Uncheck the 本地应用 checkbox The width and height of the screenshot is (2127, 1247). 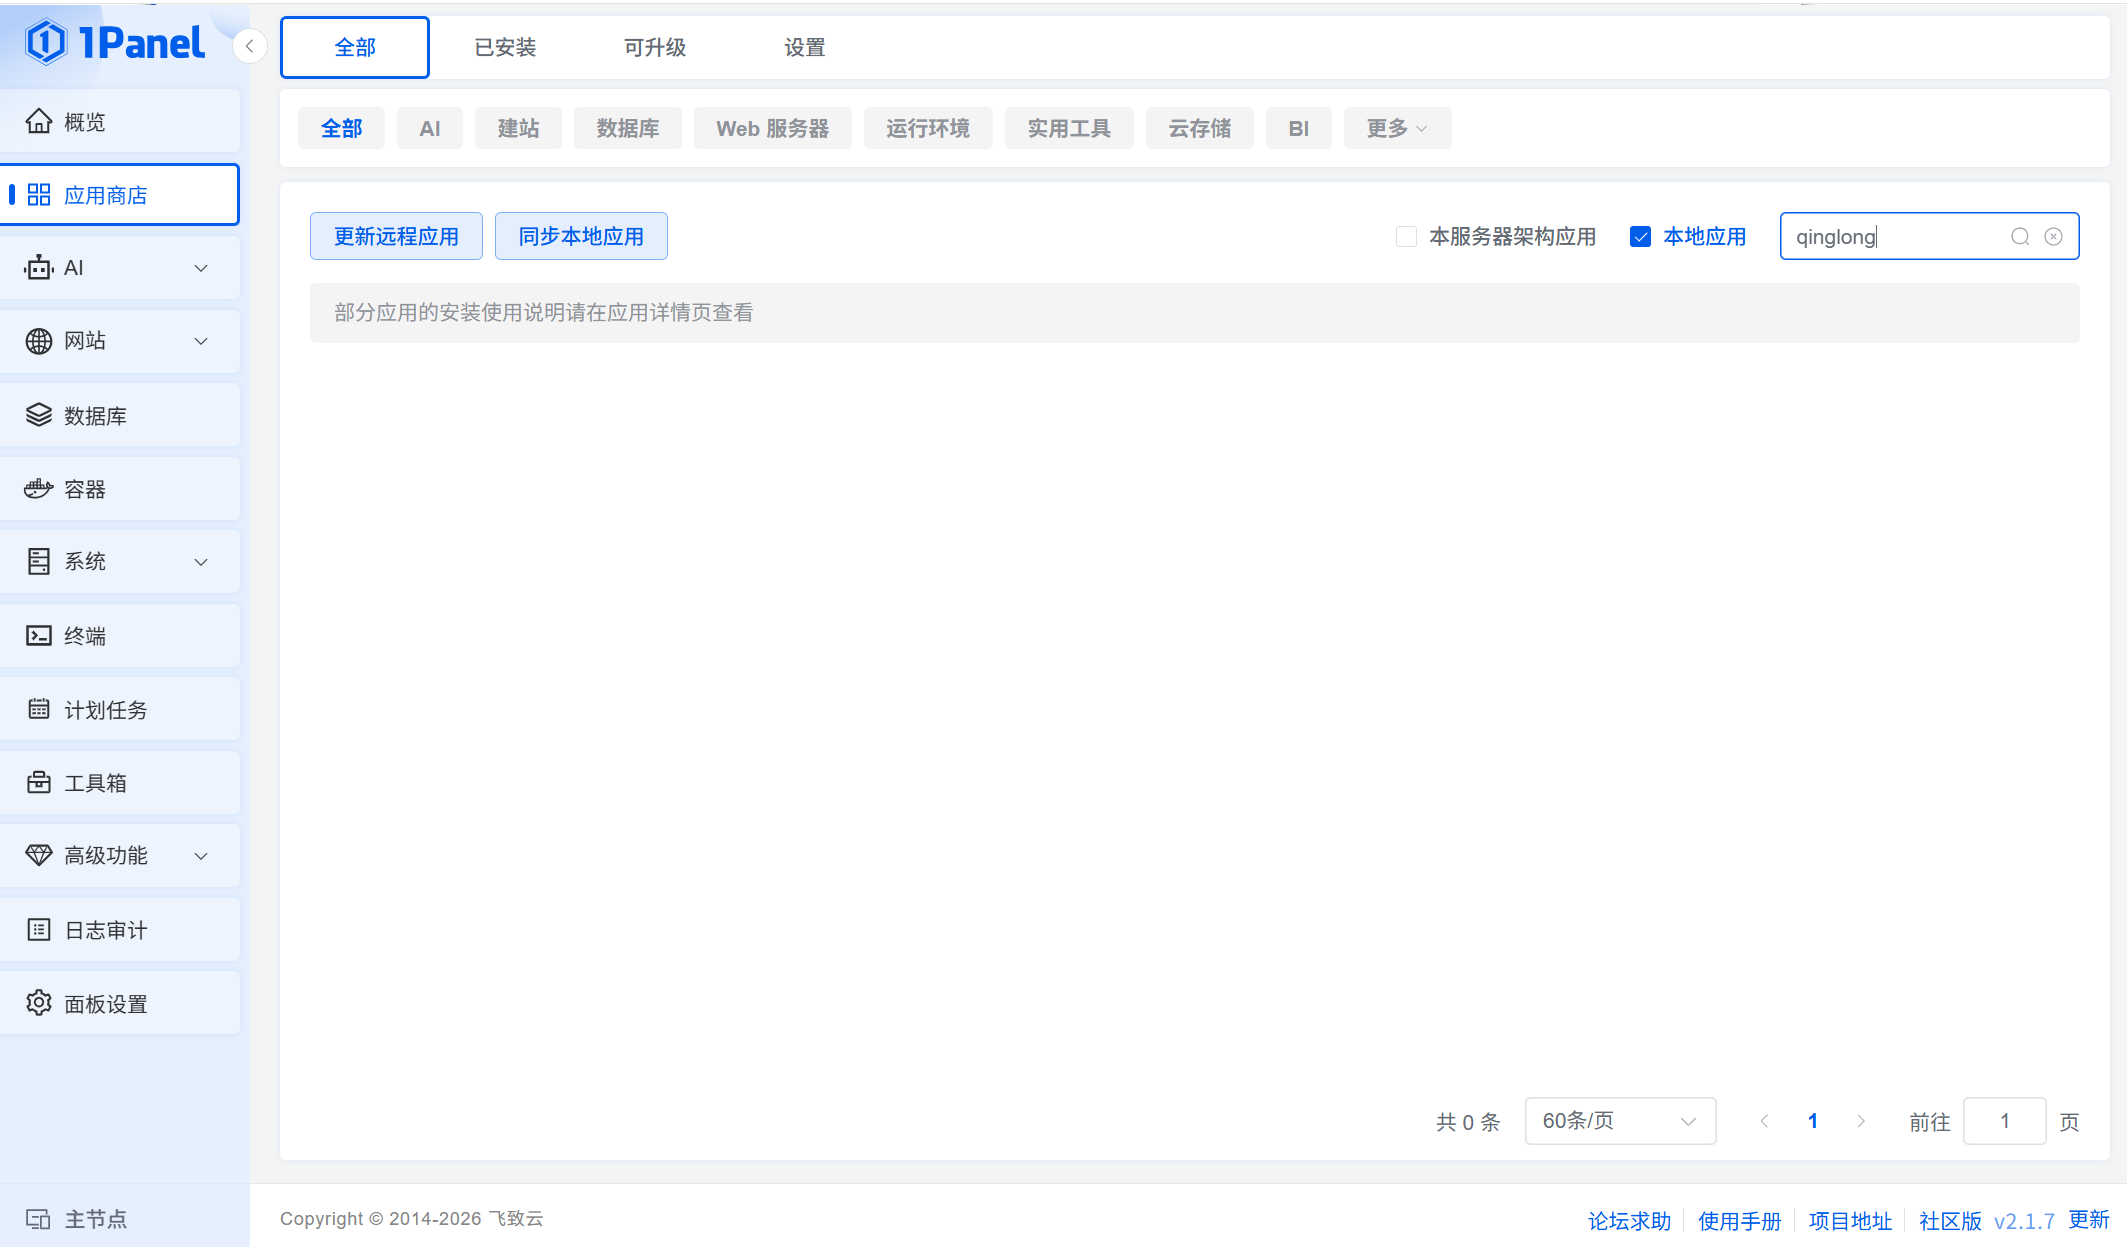tap(1640, 237)
